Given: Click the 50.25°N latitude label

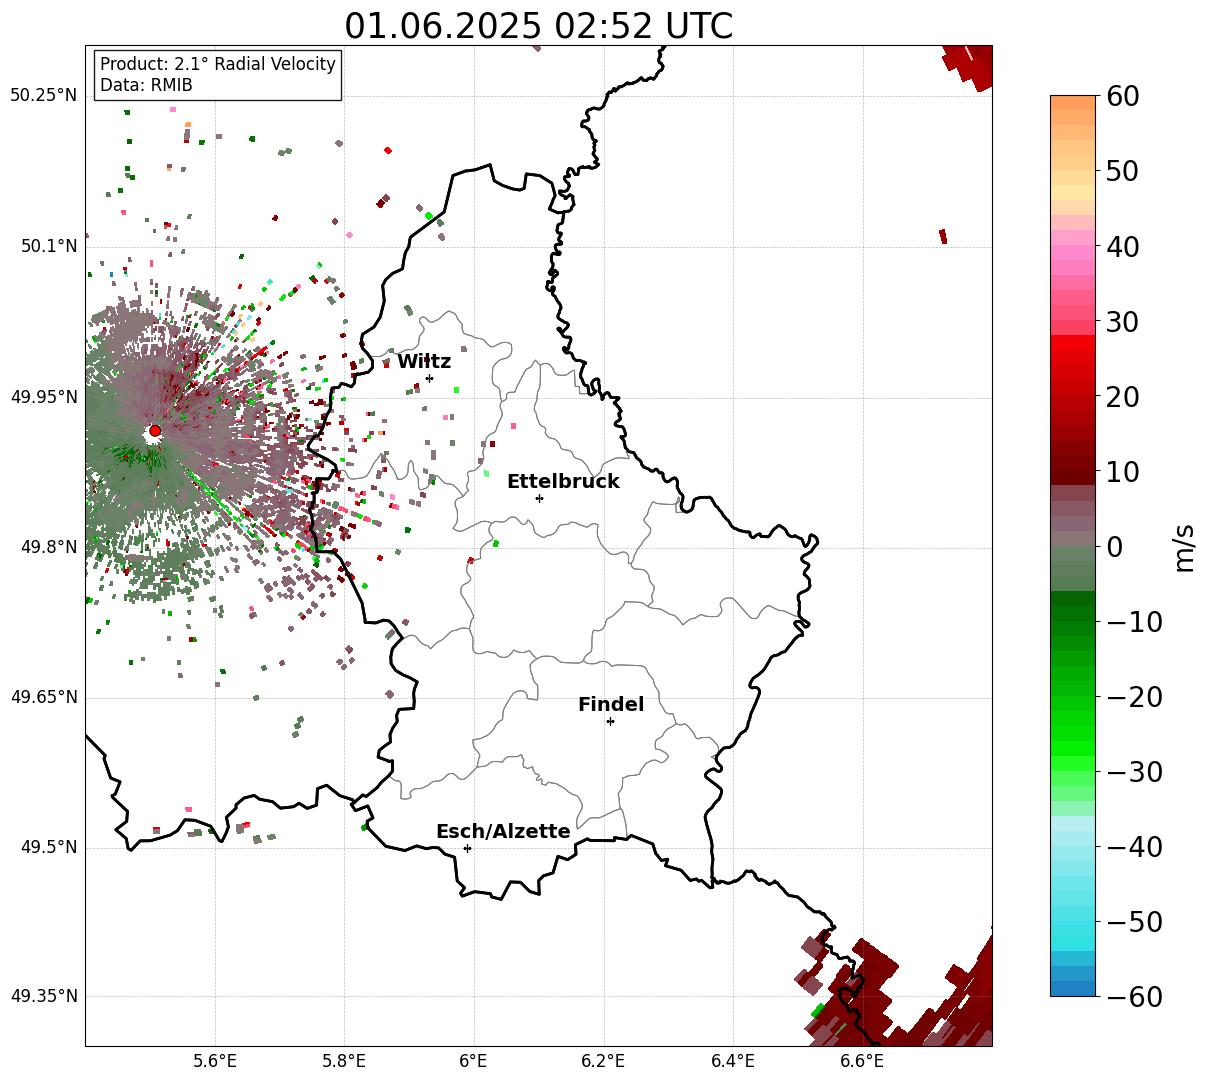Looking at the screenshot, I should (x=44, y=95).
